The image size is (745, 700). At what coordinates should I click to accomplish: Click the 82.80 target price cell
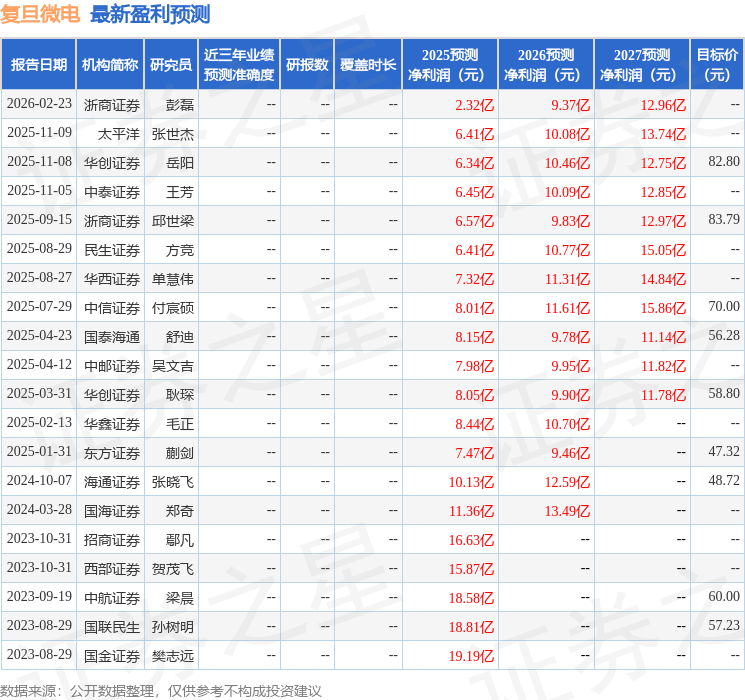[x=724, y=162]
